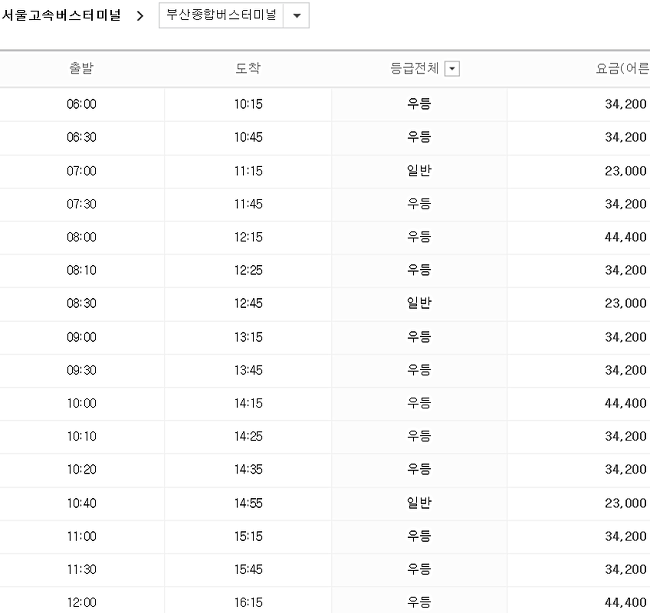Click the 등급전체 header label
Screen dimensions: 650x613
(x=415, y=68)
